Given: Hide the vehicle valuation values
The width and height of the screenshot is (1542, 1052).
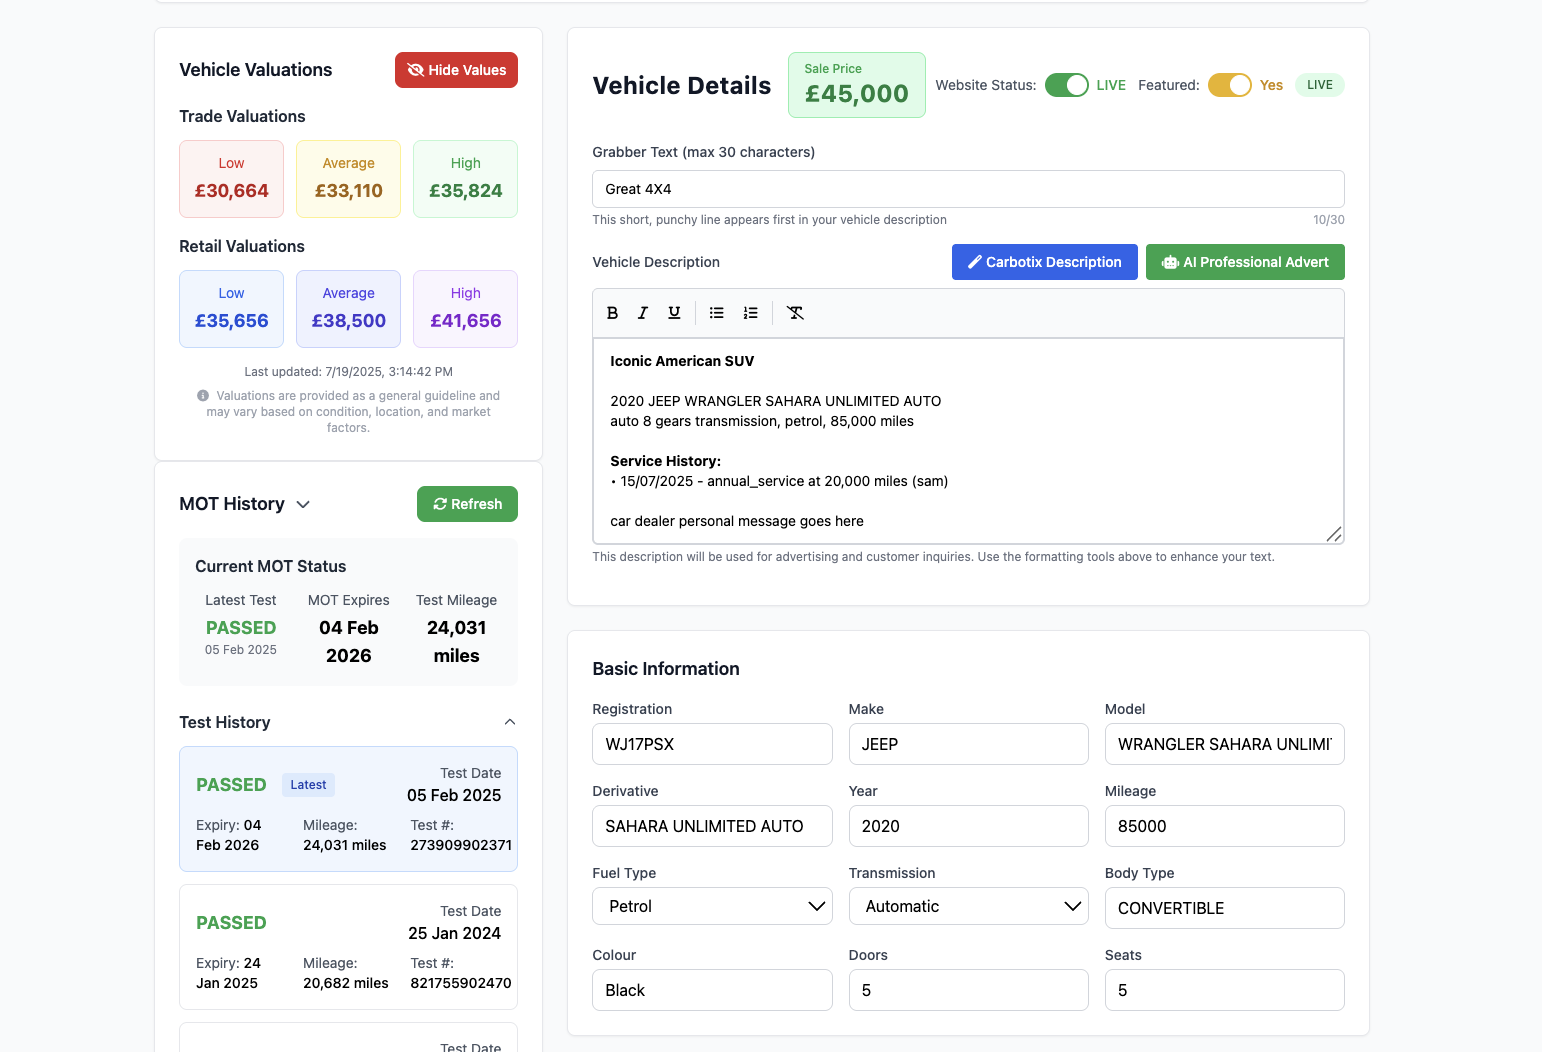Looking at the screenshot, I should (456, 70).
